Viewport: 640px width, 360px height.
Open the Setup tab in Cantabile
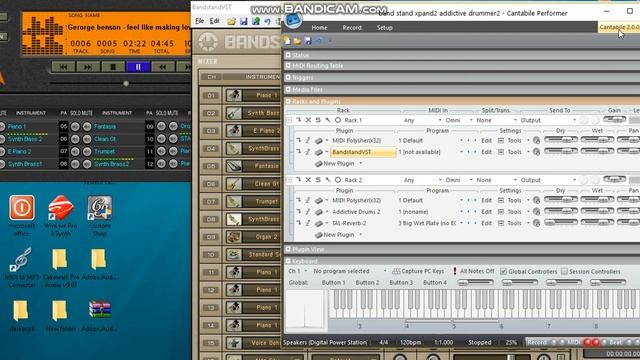384,27
